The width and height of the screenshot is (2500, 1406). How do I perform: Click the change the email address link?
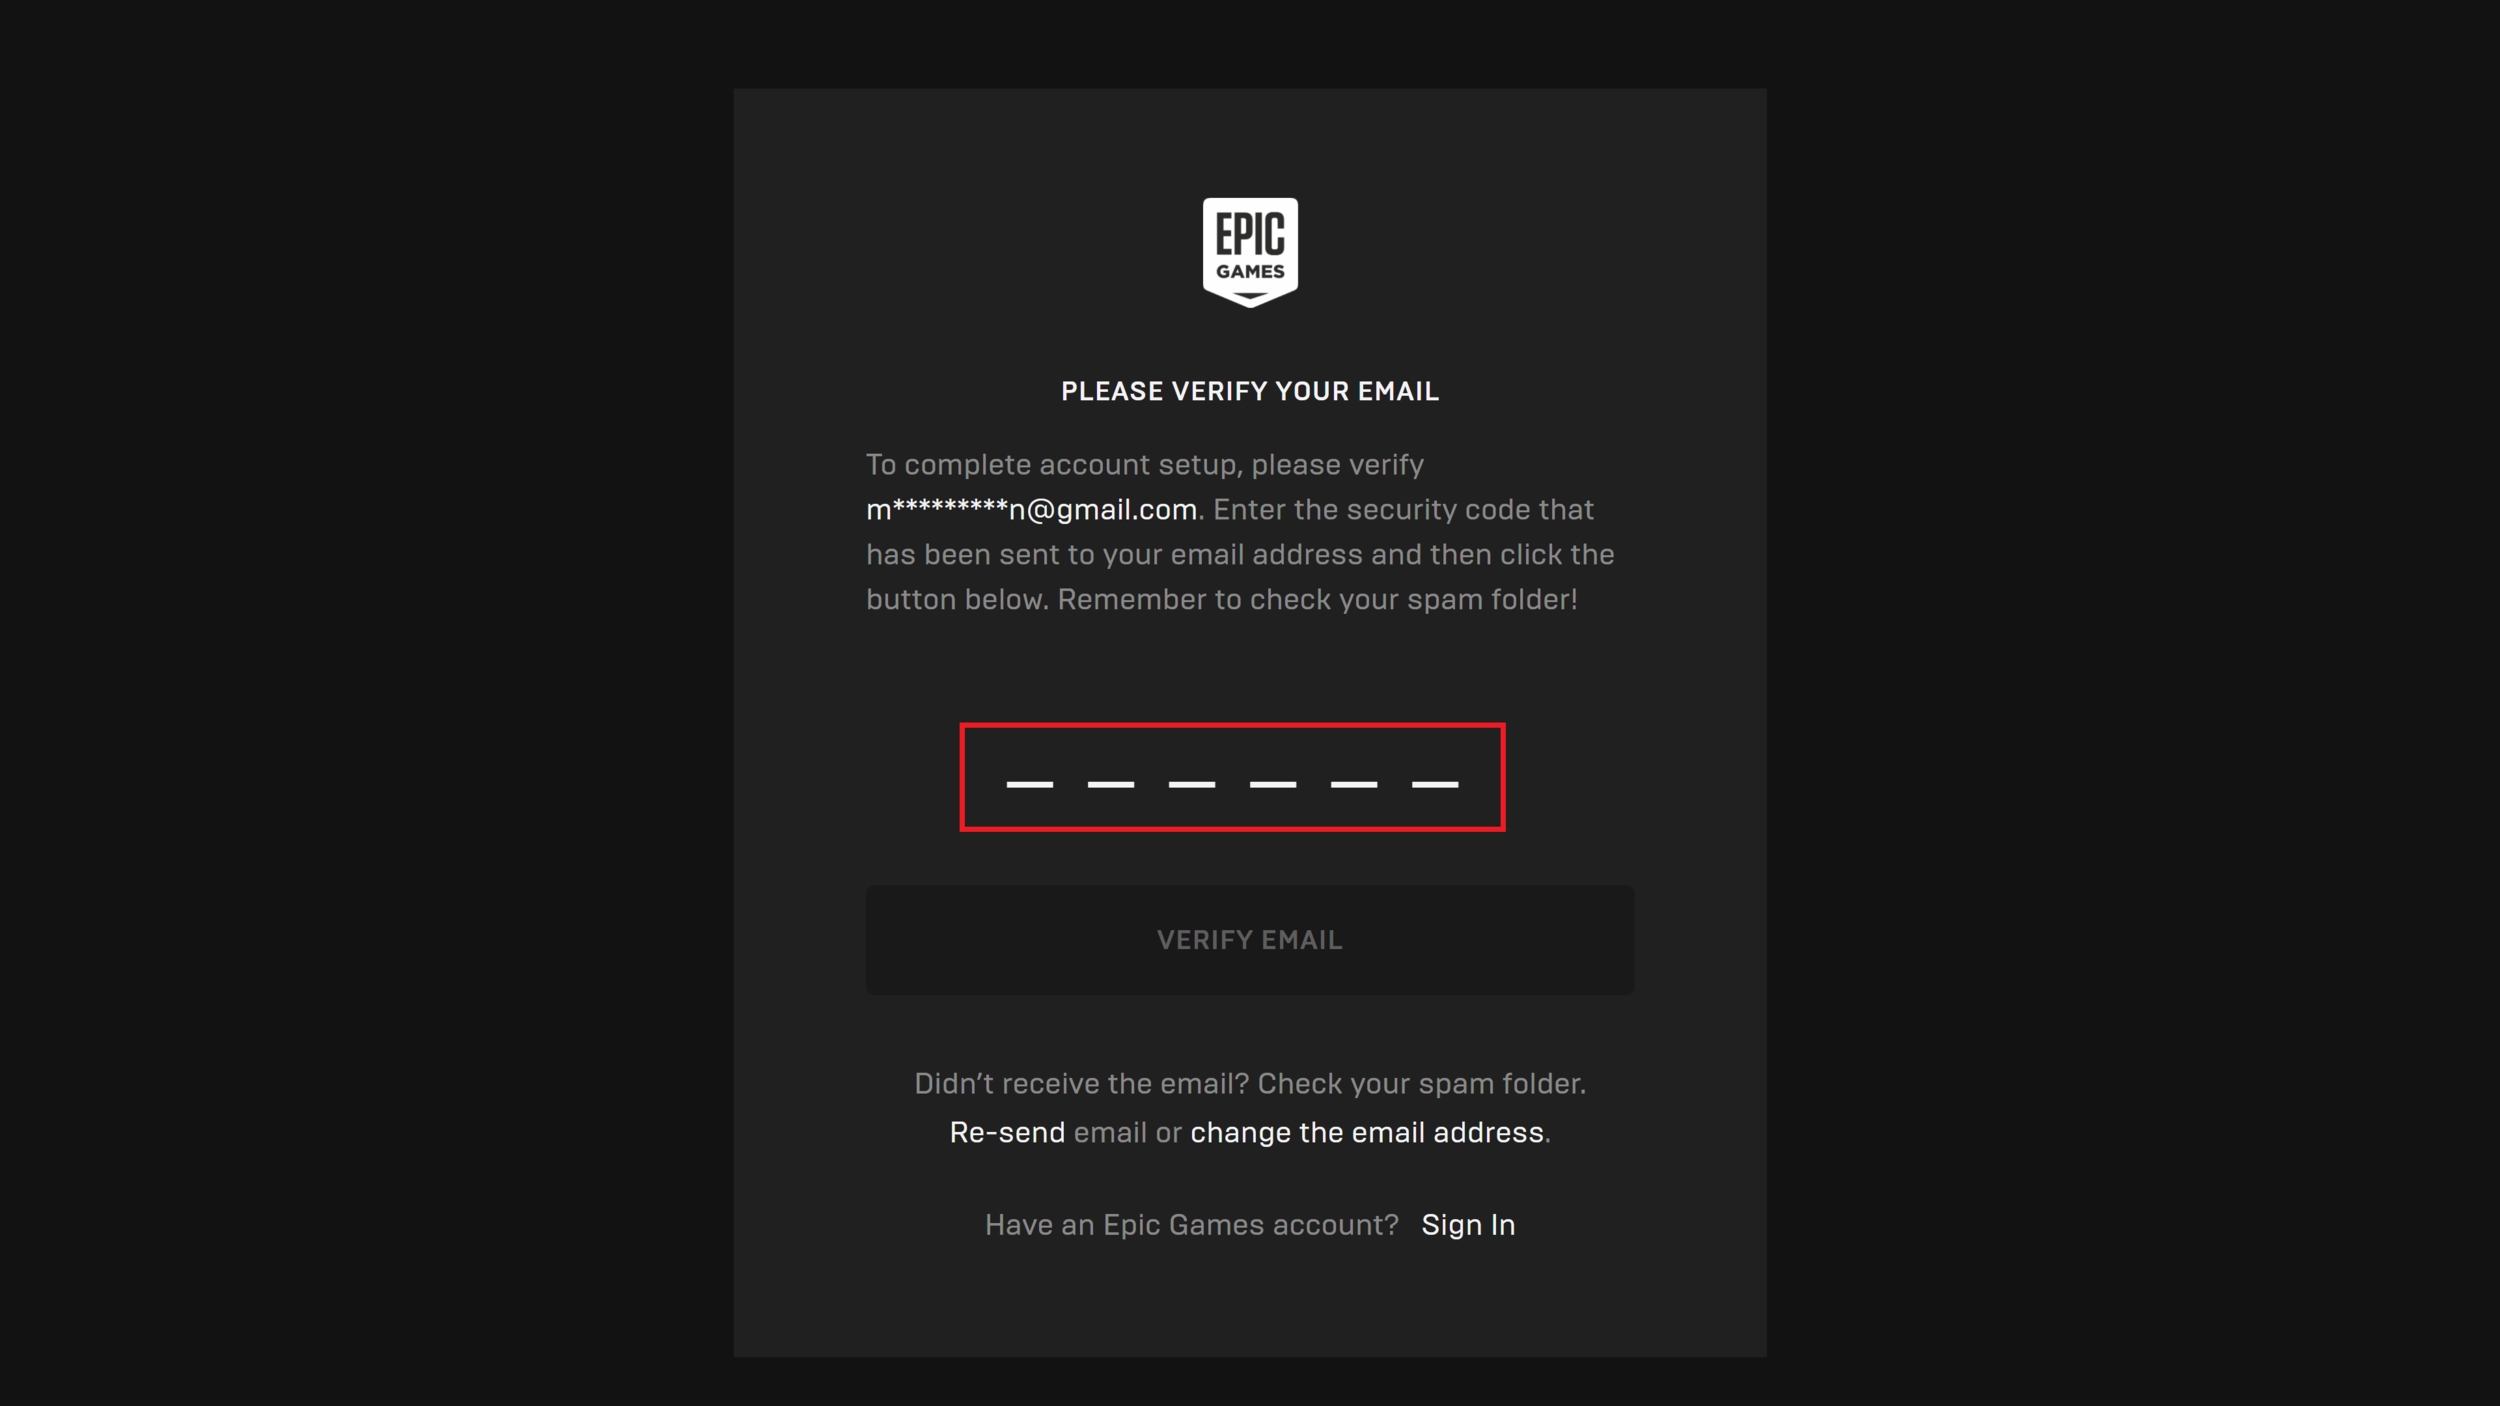click(x=1365, y=1131)
